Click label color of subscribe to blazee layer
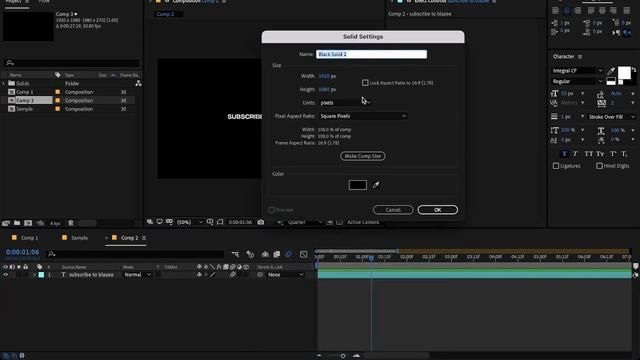The height and width of the screenshot is (360, 640). tap(41, 275)
